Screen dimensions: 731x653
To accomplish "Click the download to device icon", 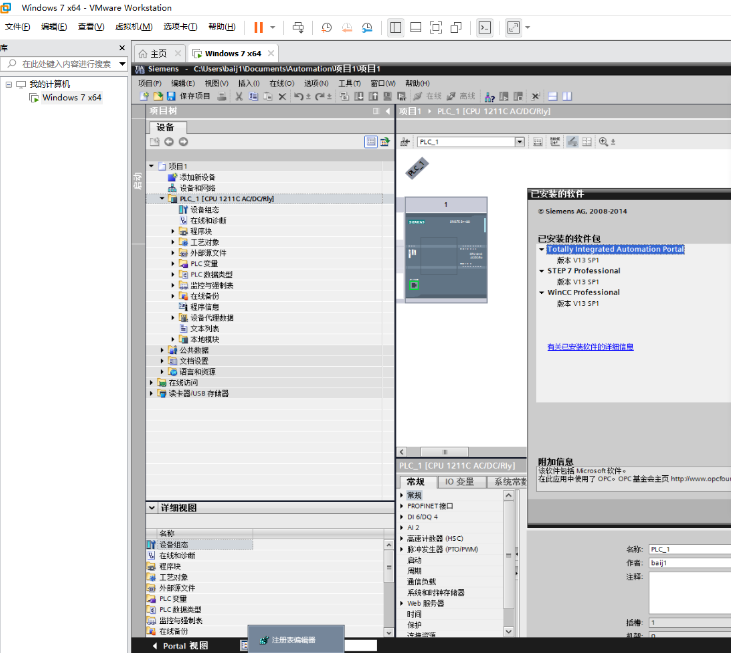I will [359, 96].
